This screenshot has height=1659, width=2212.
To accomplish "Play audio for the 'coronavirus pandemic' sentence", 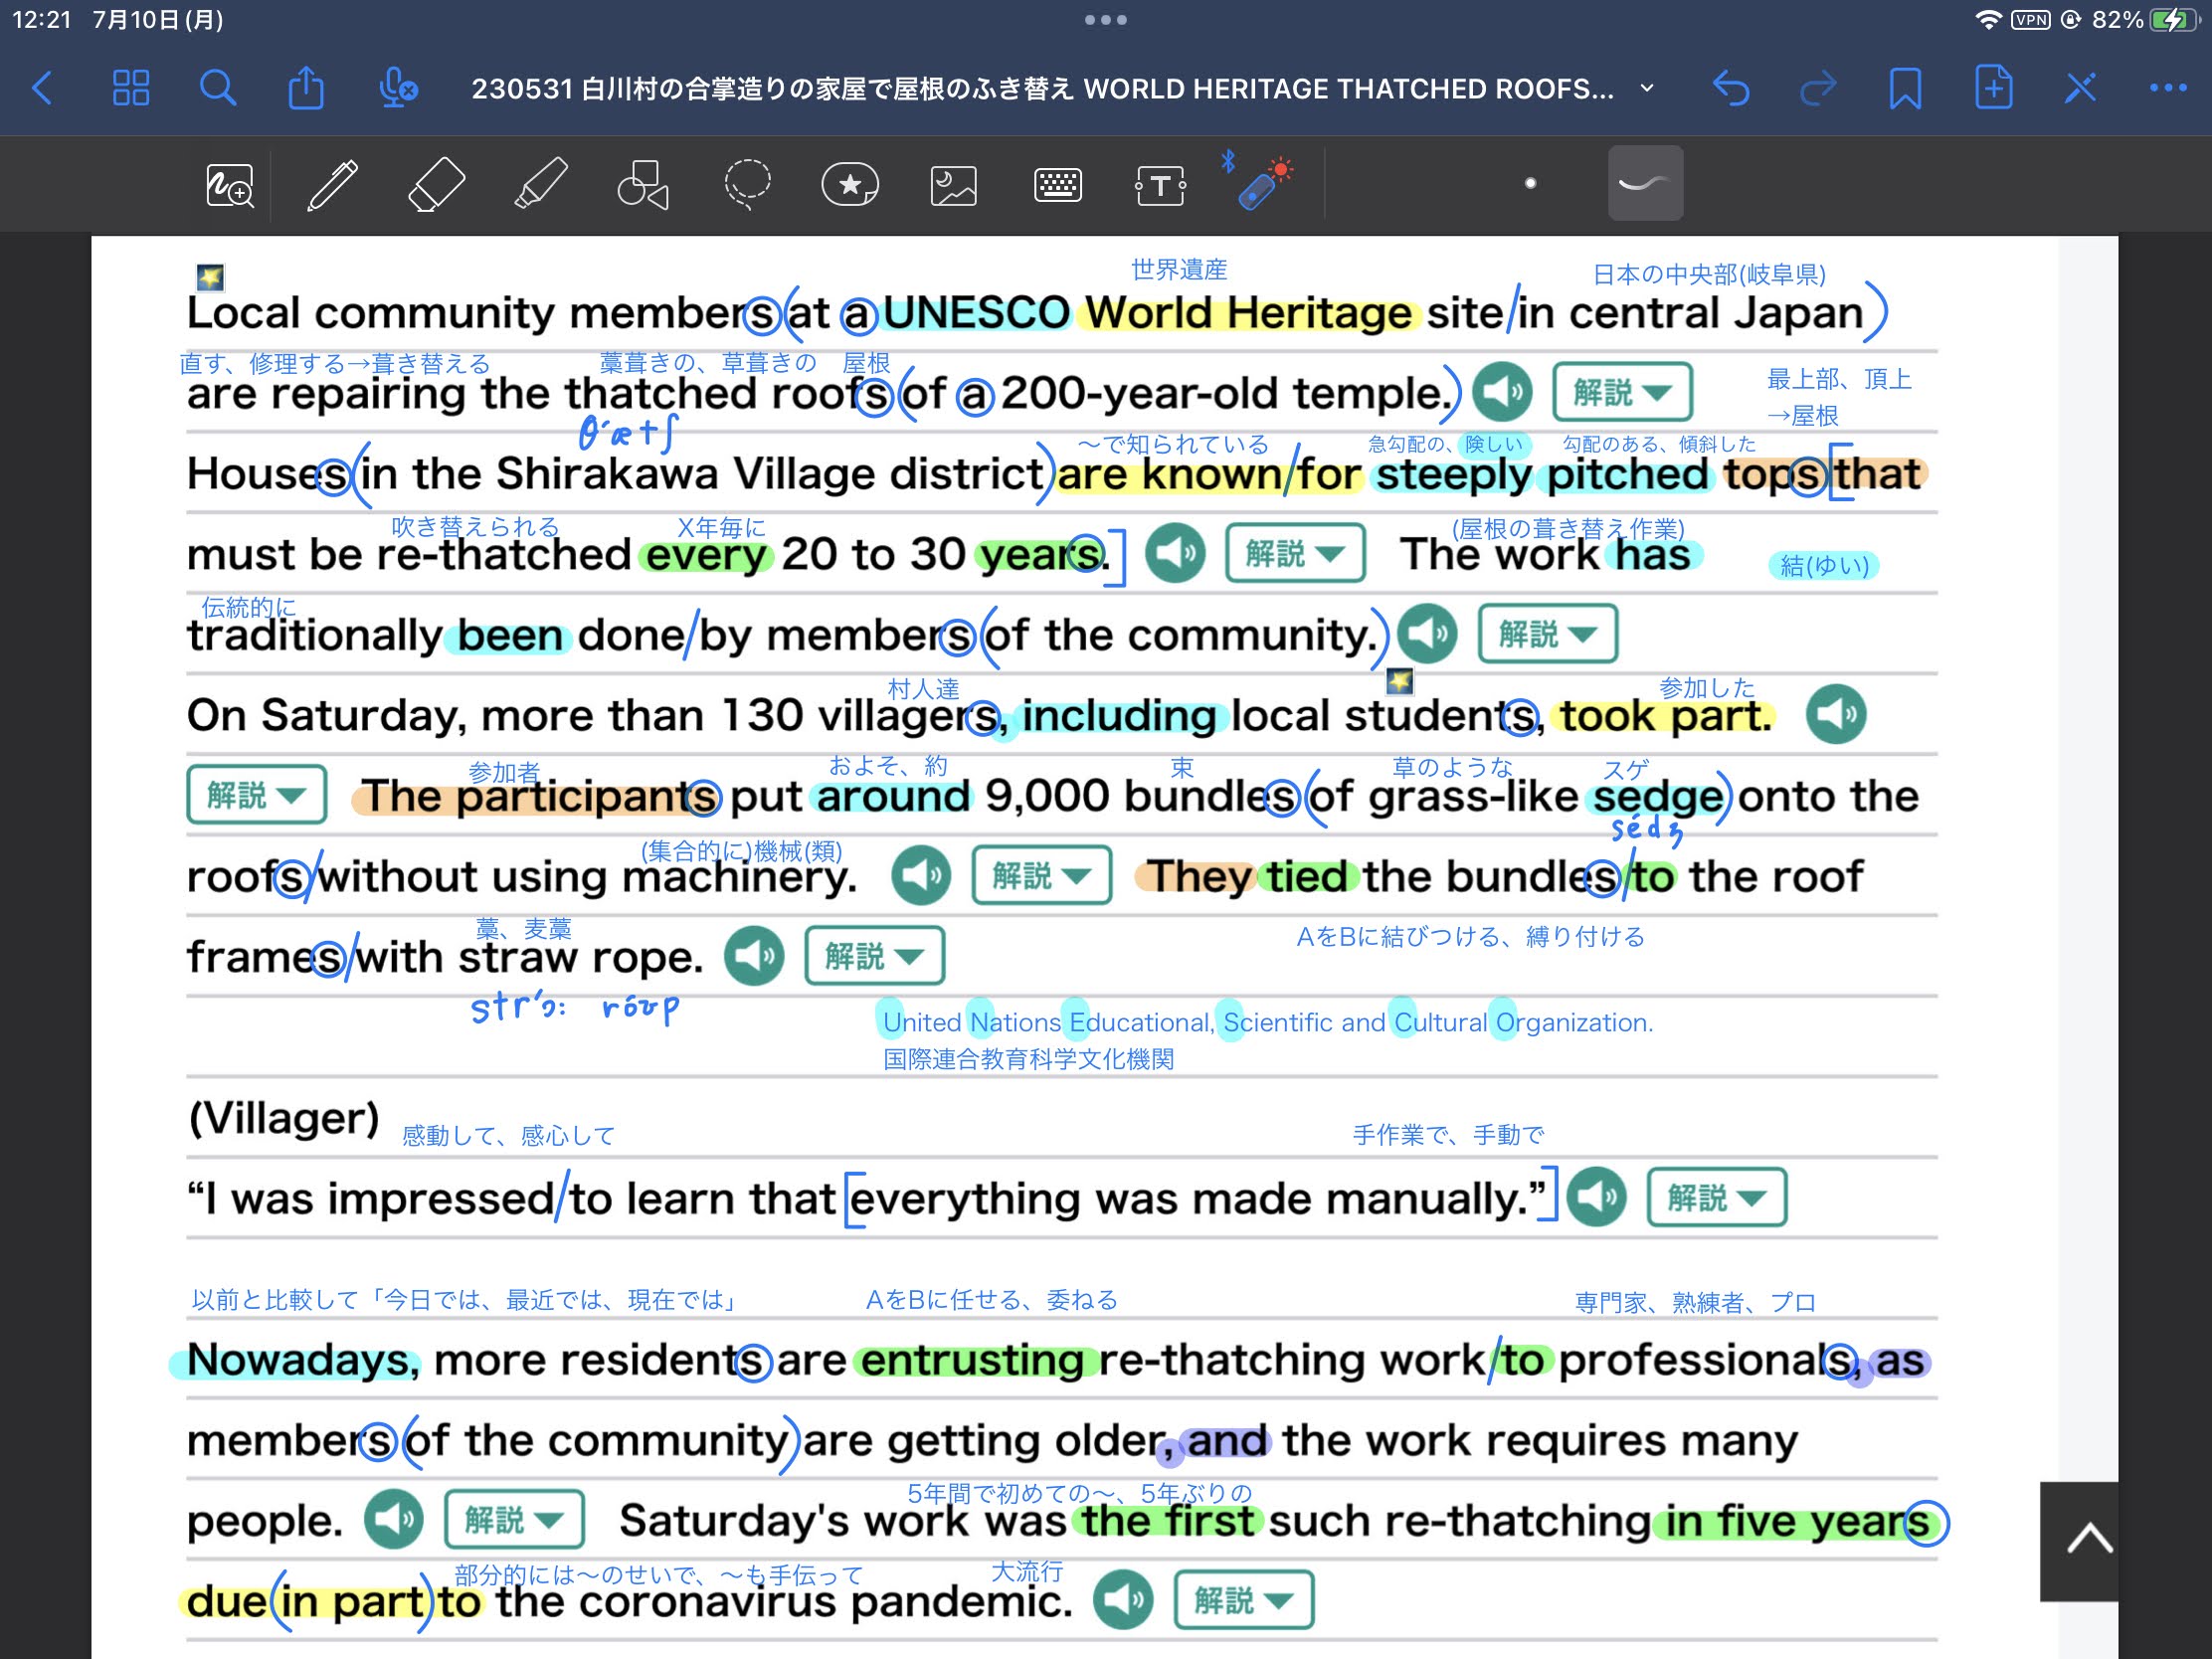I will point(1123,1601).
